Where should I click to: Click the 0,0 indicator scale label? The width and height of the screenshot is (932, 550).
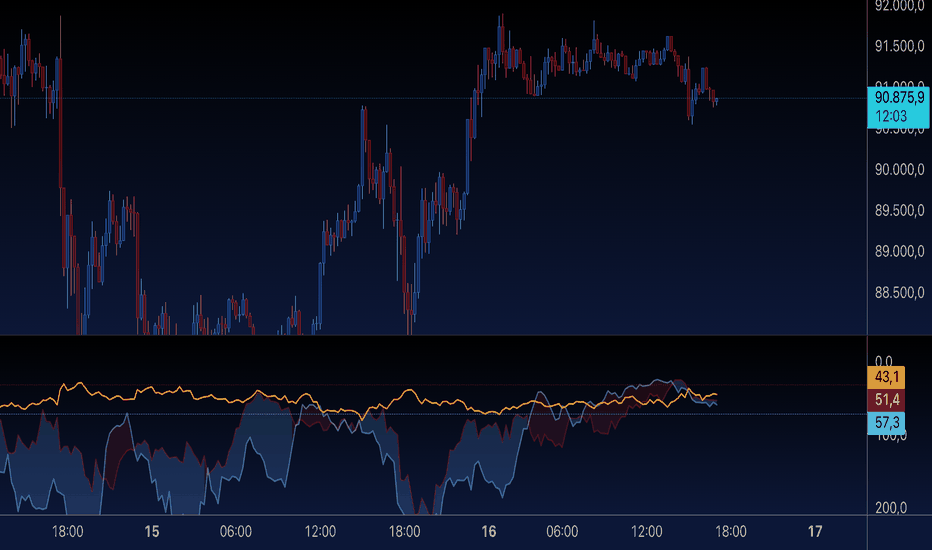[x=884, y=361]
